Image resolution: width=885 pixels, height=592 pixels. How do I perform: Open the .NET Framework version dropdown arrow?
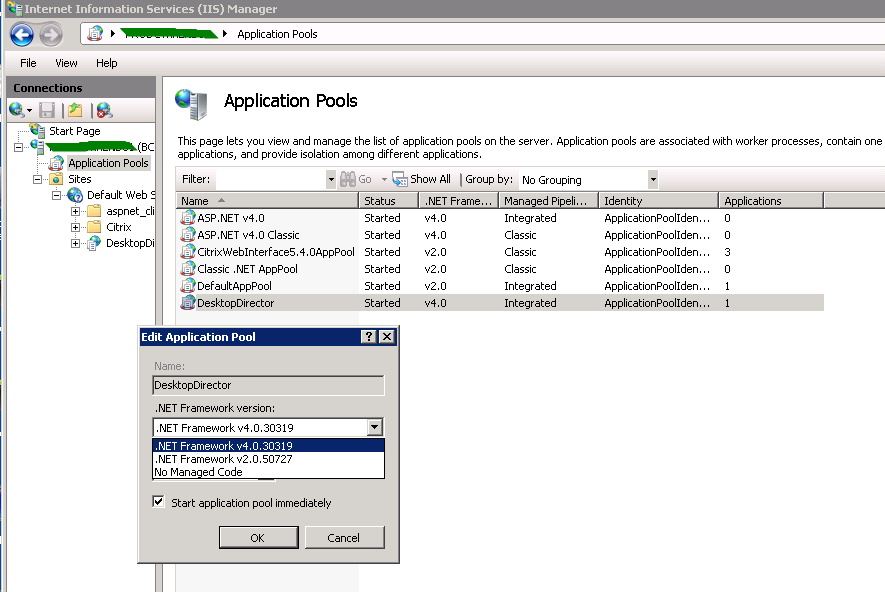click(x=375, y=427)
